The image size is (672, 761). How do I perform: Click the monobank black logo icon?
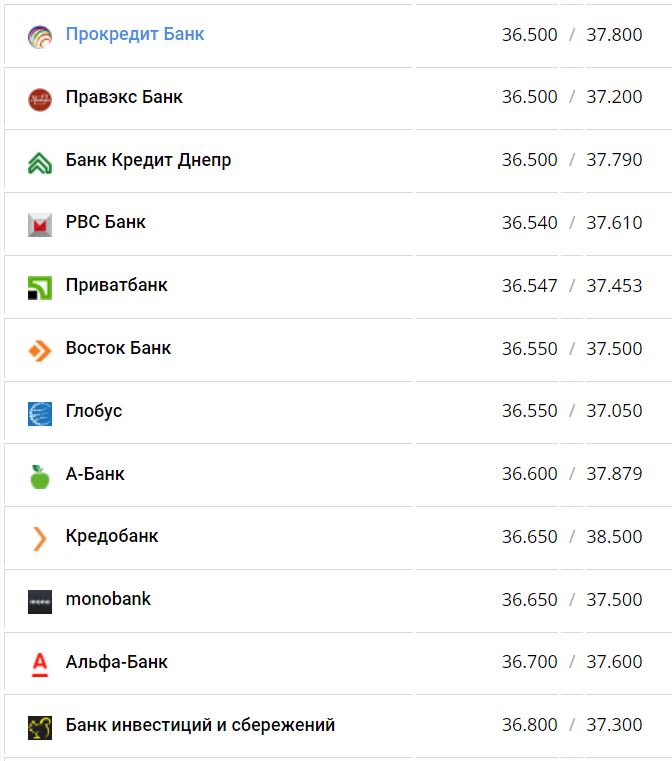pos(40,602)
